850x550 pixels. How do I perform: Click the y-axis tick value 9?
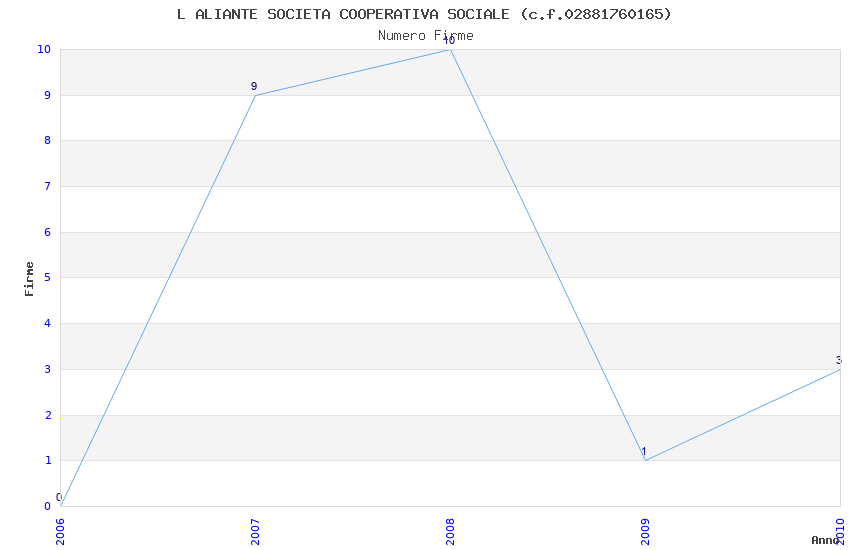click(x=48, y=95)
